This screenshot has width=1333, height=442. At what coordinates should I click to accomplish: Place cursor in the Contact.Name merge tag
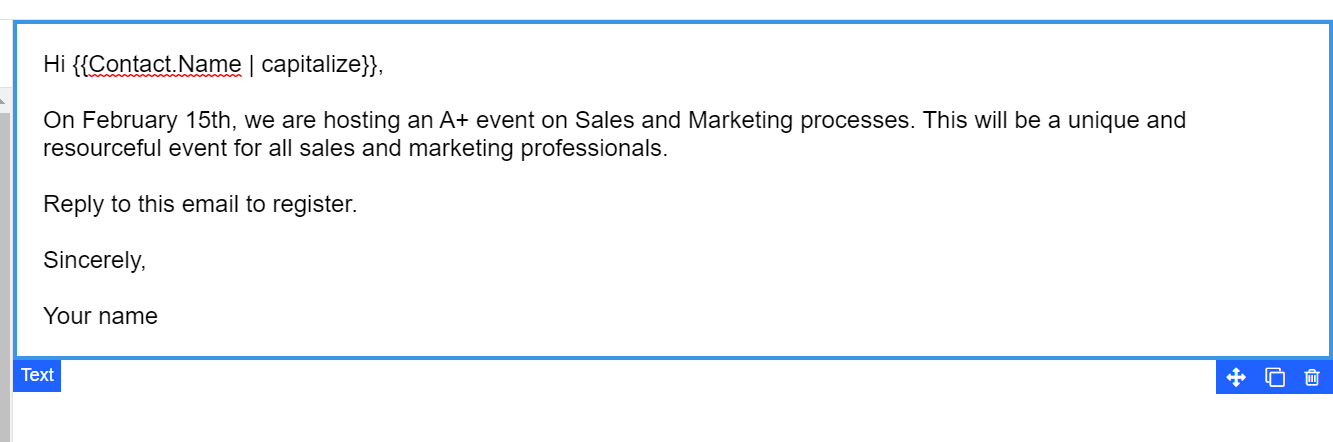165,65
